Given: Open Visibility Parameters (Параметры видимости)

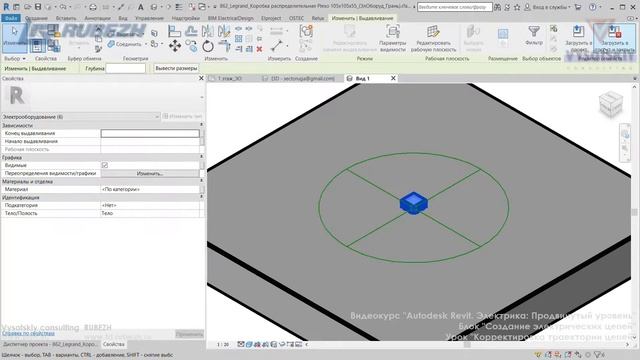Looking at the screenshot, I should pyautogui.click(x=393, y=38).
